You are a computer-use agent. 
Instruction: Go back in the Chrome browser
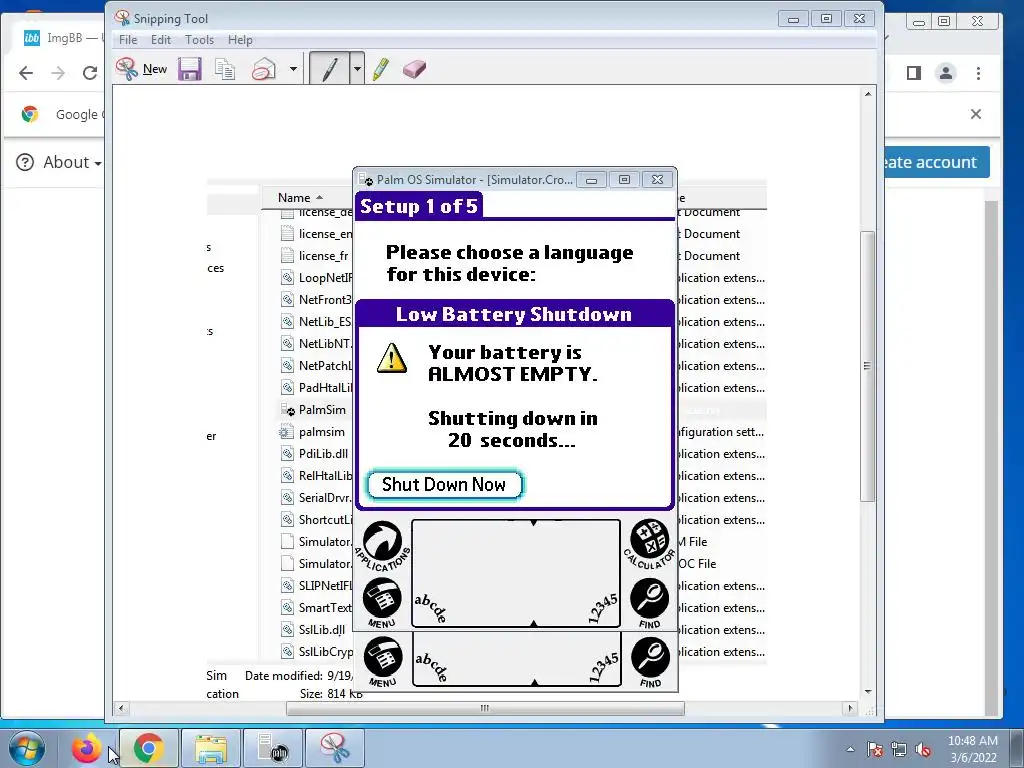click(x=26, y=72)
